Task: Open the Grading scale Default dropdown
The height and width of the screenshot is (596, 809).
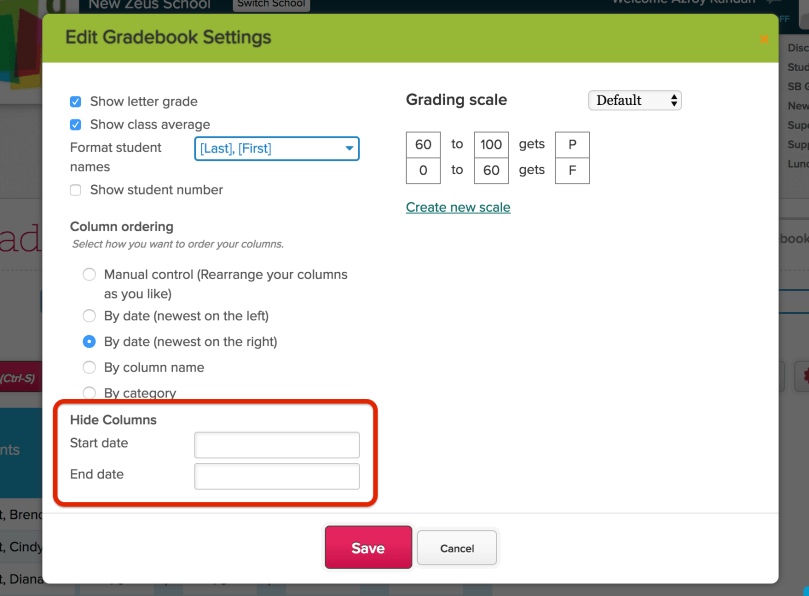Action: click(635, 100)
